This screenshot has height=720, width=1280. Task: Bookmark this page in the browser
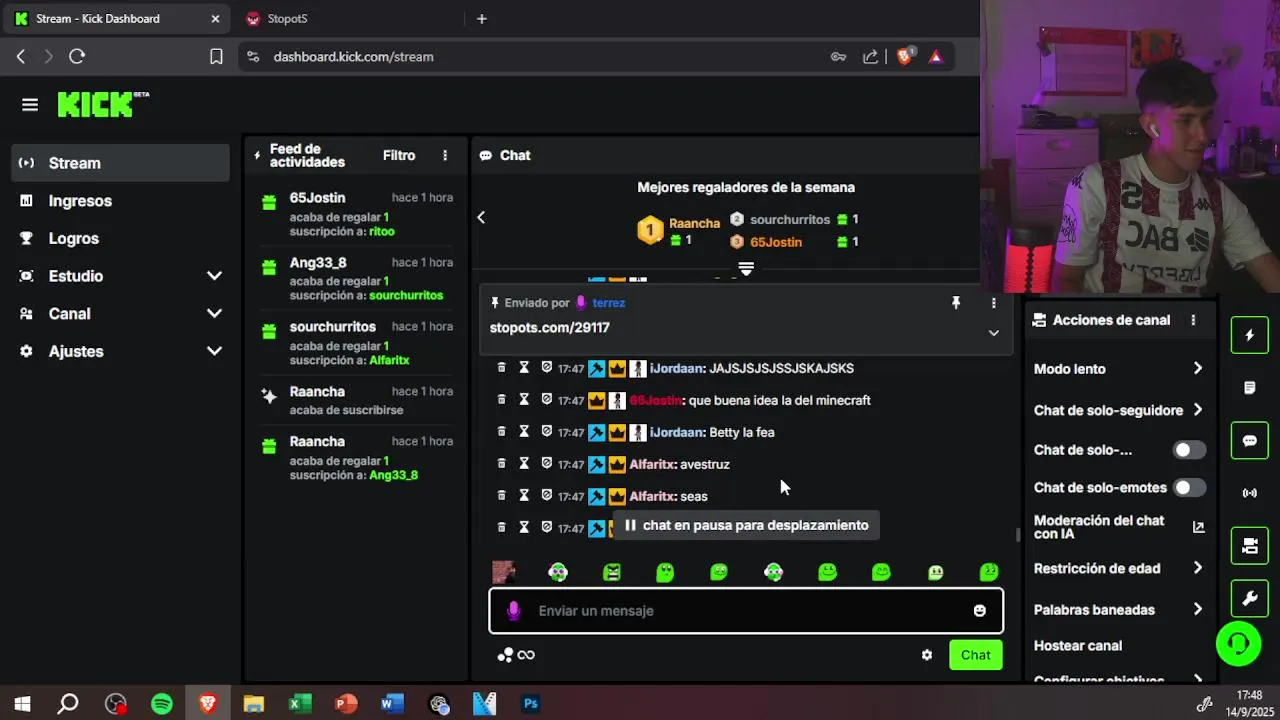point(216,57)
